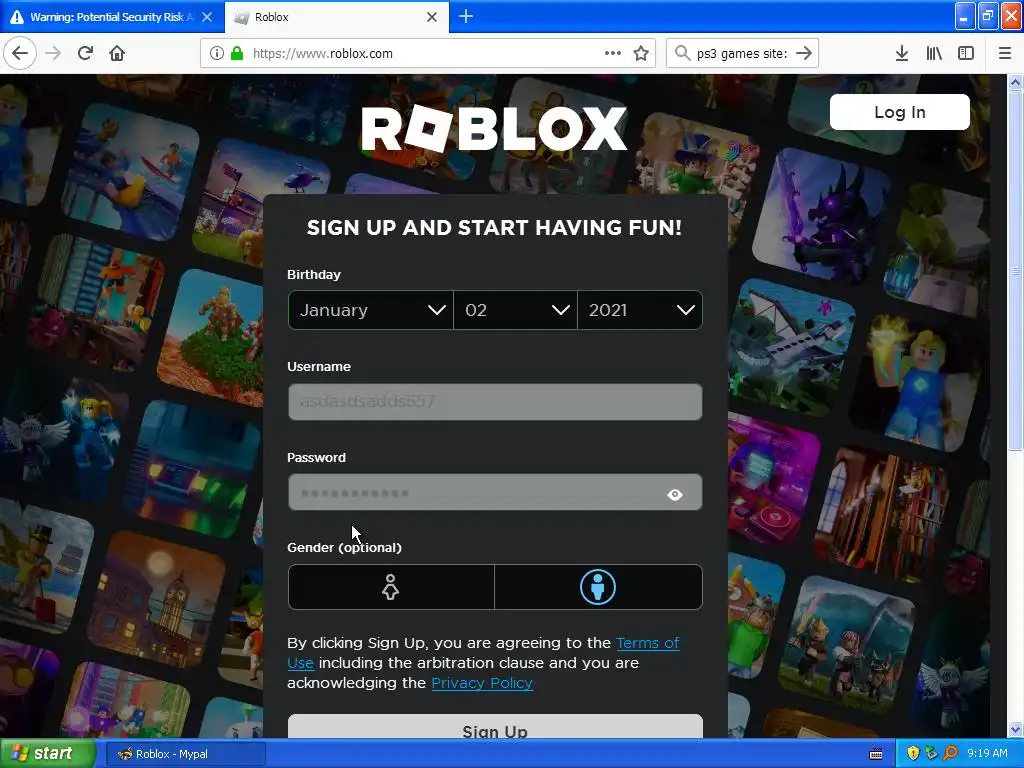Toggle the sidebar view icon

[x=966, y=54]
